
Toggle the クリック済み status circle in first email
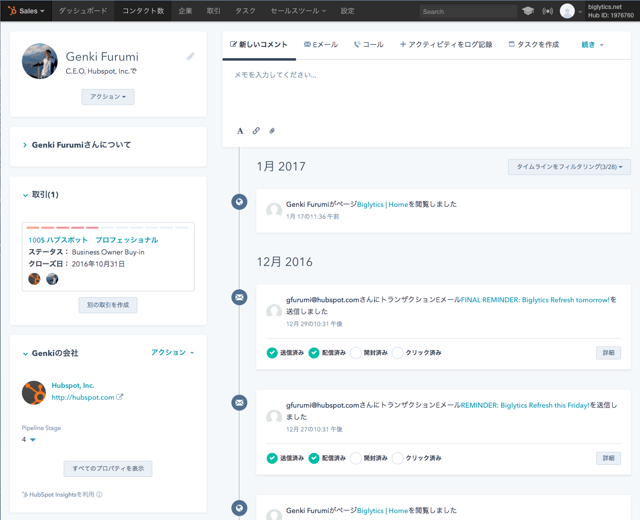(398, 353)
